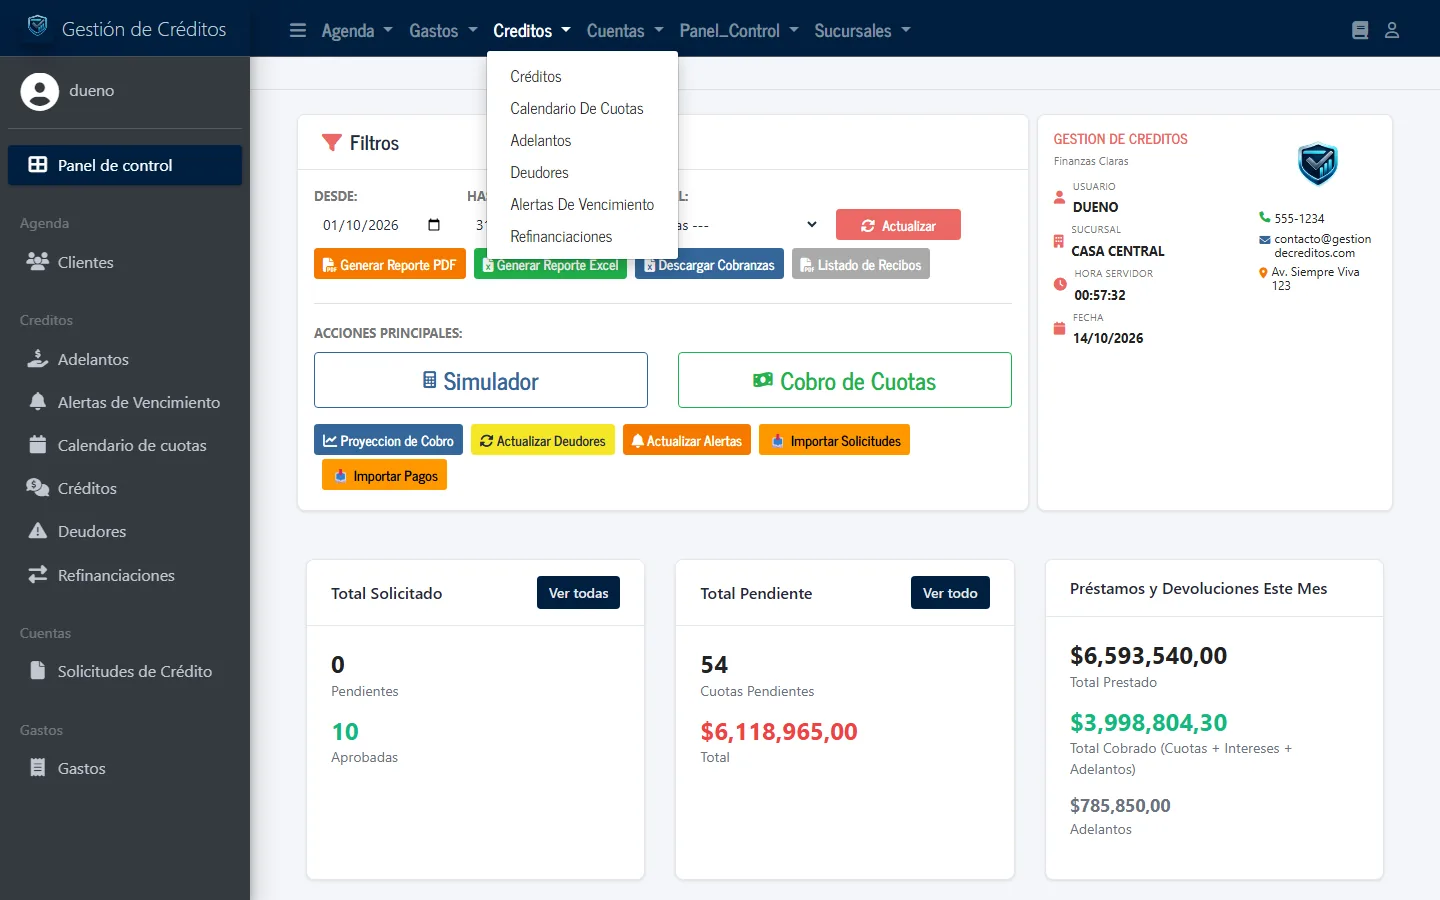Screen dimensions: 1440x900
Task: Open the calendar picker in DESDE field
Action: pos(434,225)
